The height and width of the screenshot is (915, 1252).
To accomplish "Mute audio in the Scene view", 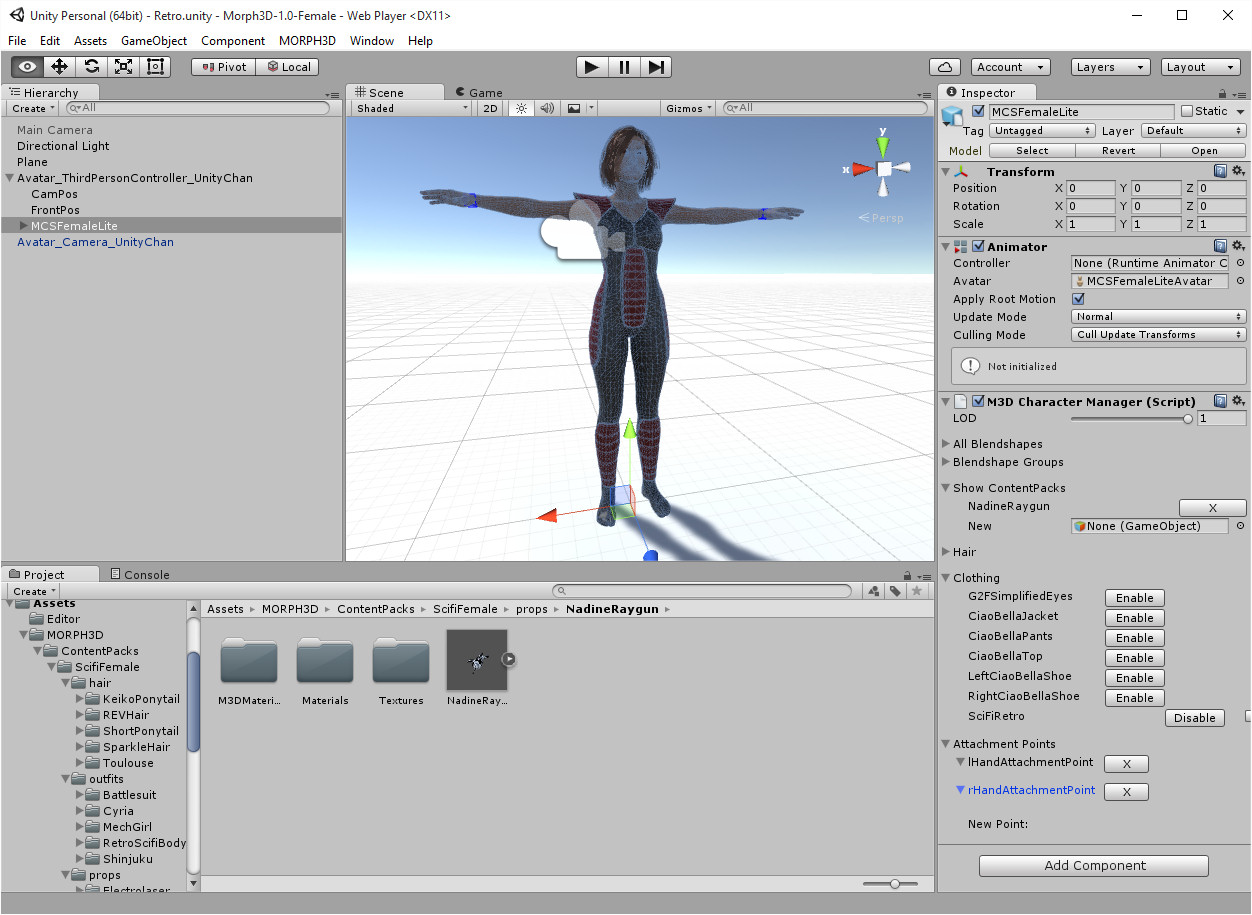I will tap(545, 108).
